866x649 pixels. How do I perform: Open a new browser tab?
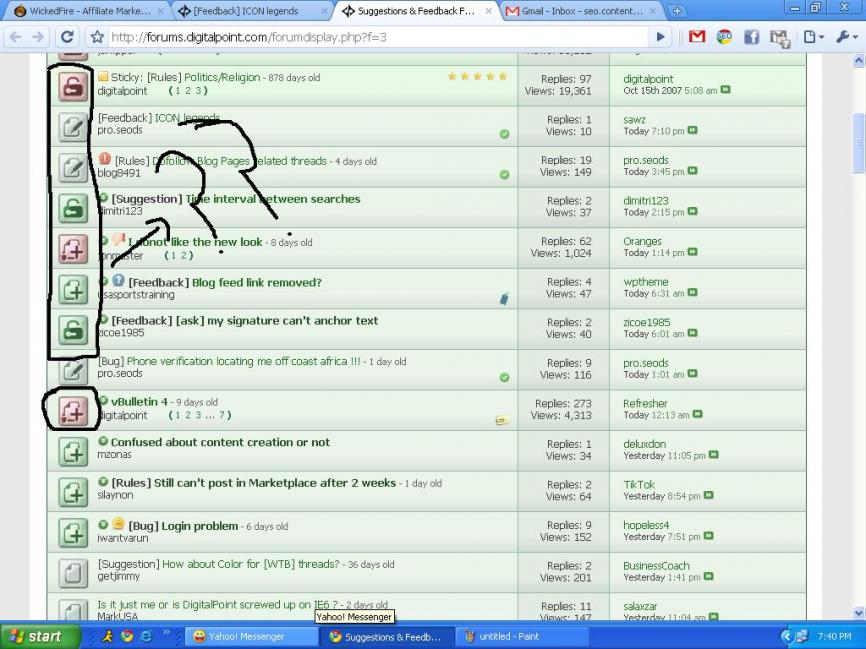(677, 11)
